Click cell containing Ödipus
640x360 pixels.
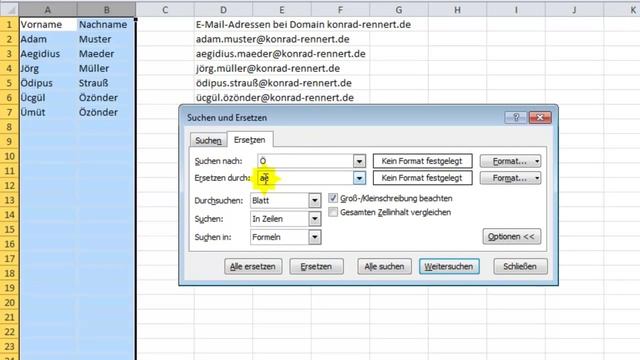click(48, 83)
